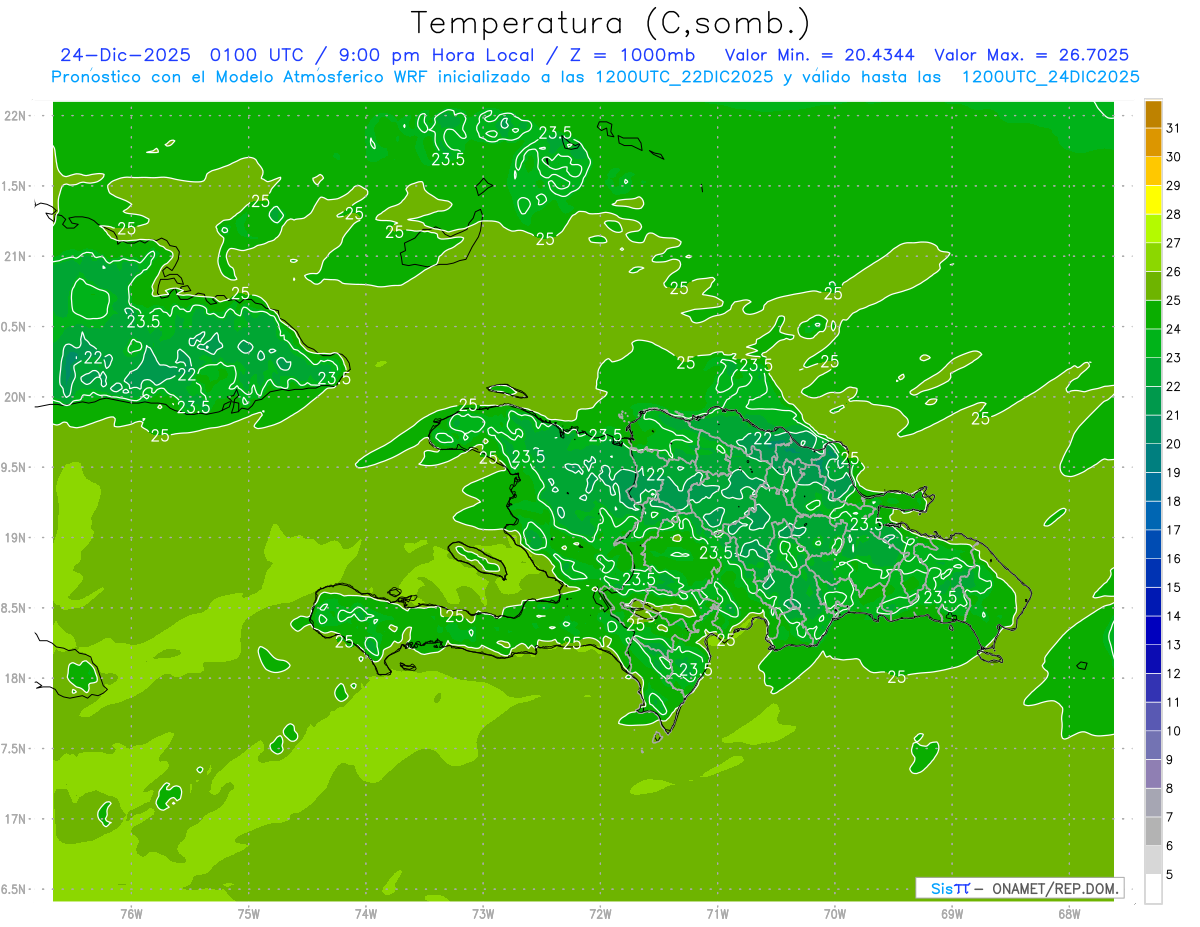Pick the amber swatch between 29 and 30
1200x927 pixels.
[x=1153, y=172]
